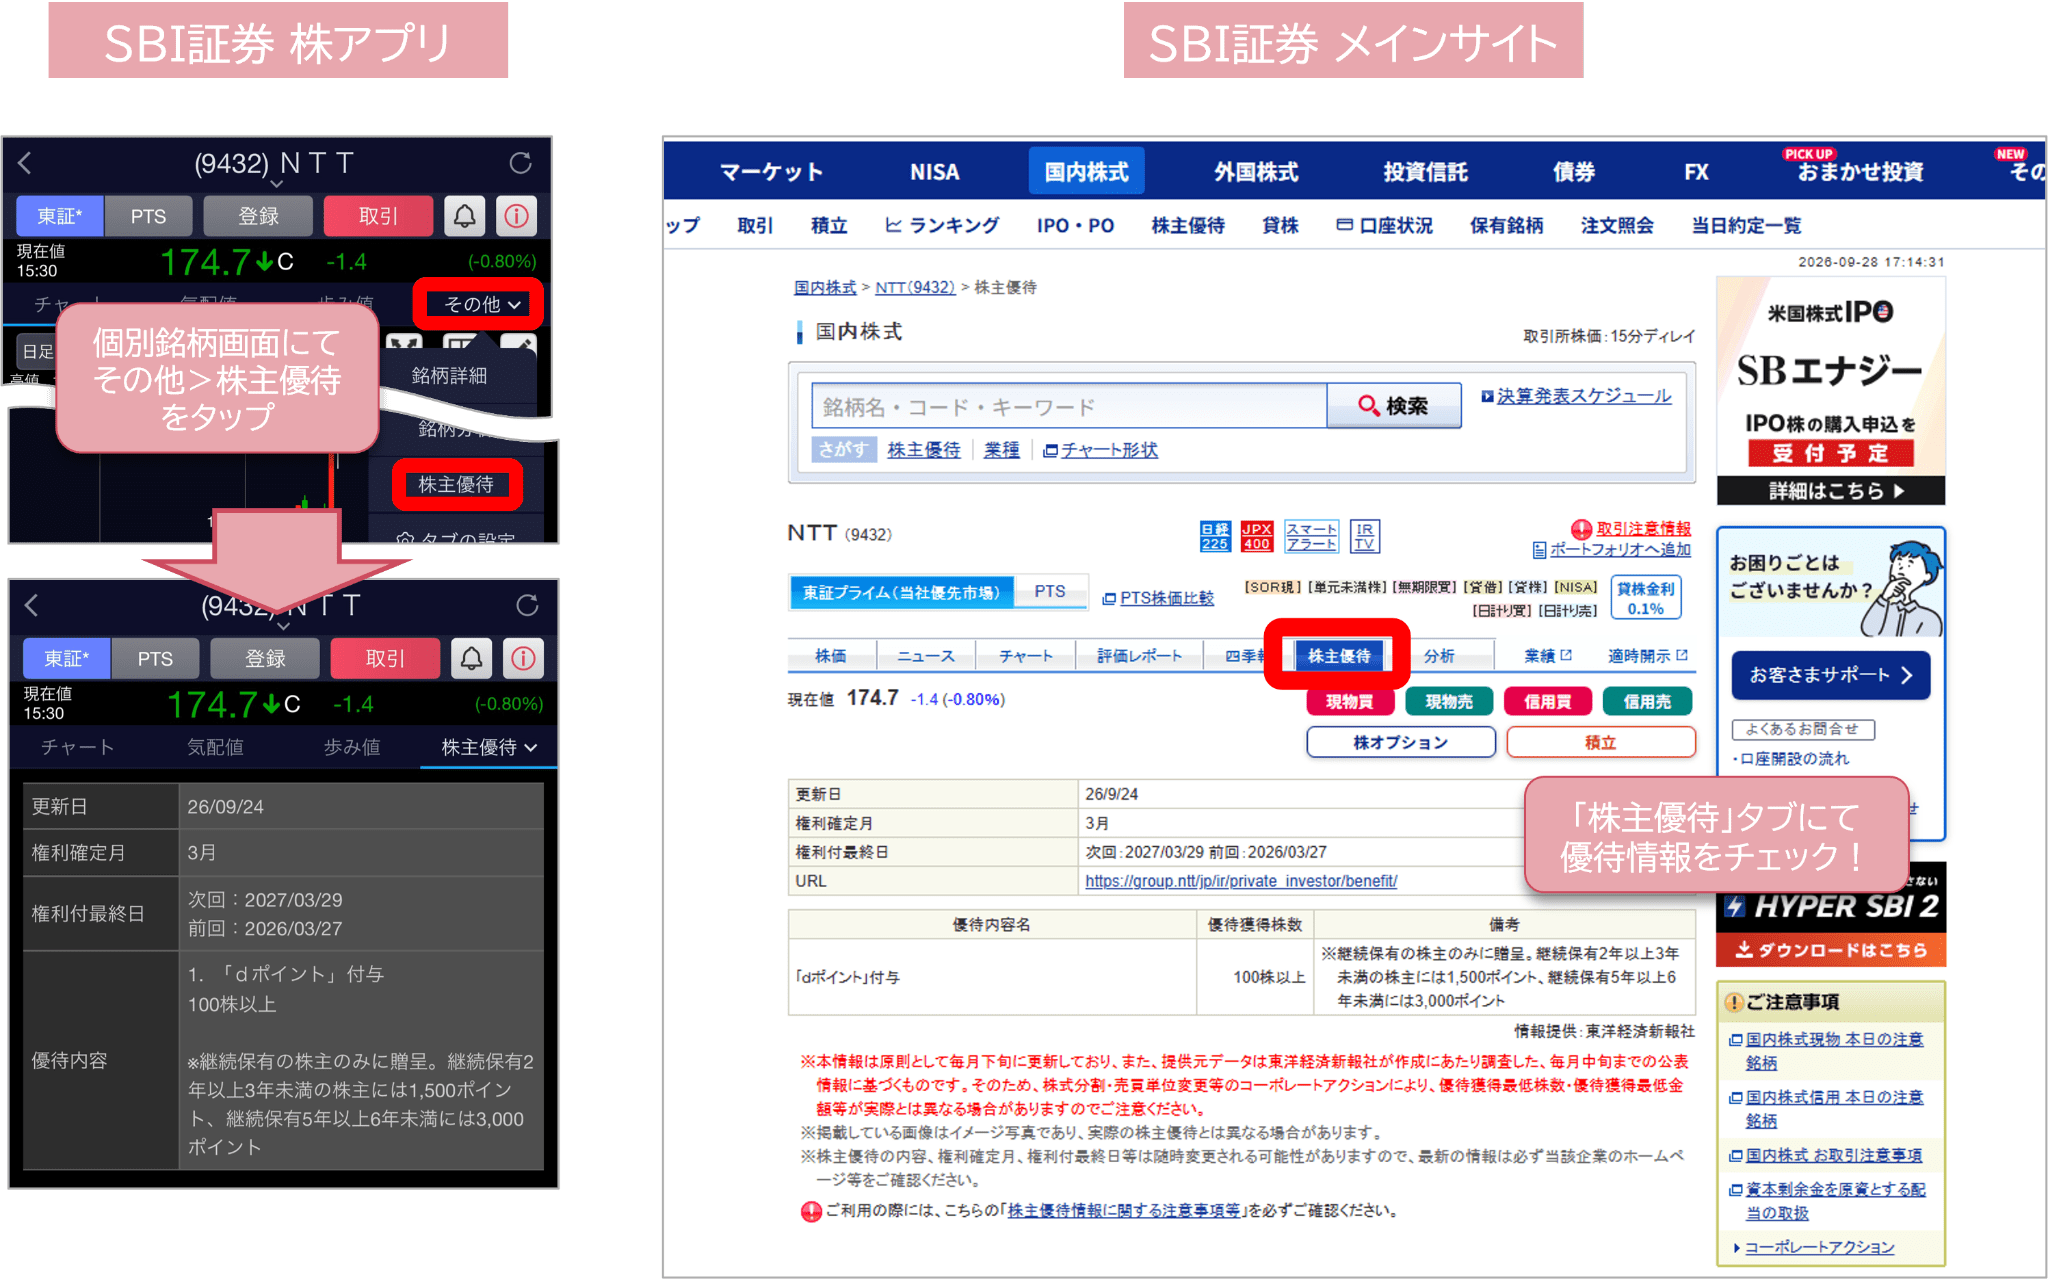Image resolution: width=2048 pixels, height=1279 pixels.
Task: Switch to 東証プライム(当社優先市場) tab on main site
Action: (x=901, y=592)
